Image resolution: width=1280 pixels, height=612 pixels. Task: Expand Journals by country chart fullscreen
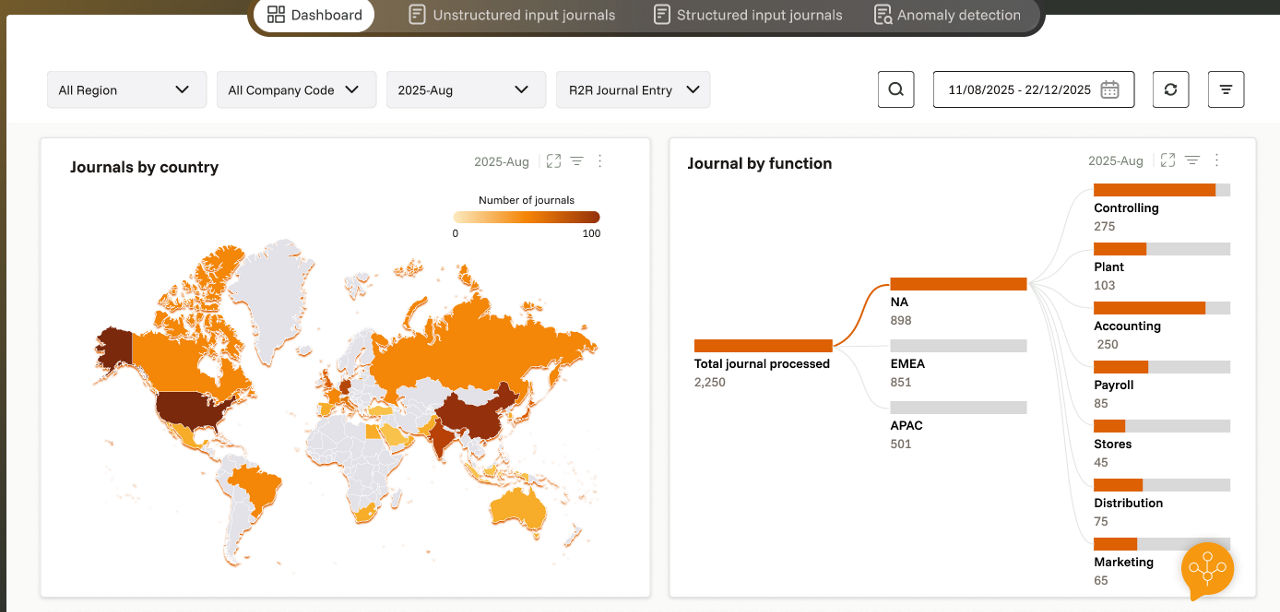coord(553,161)
